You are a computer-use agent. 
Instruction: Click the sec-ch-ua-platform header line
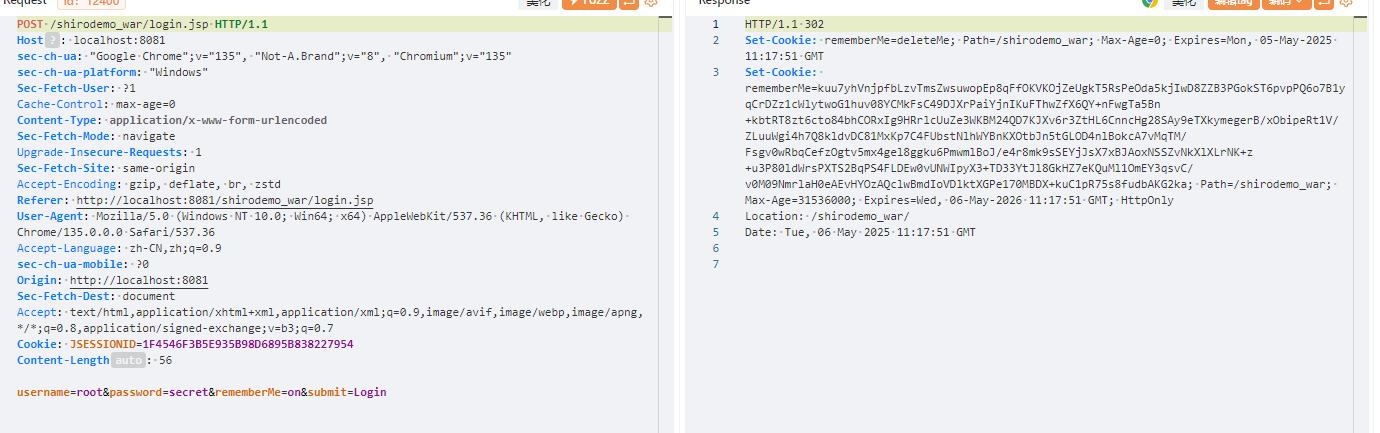click(113, 72)
